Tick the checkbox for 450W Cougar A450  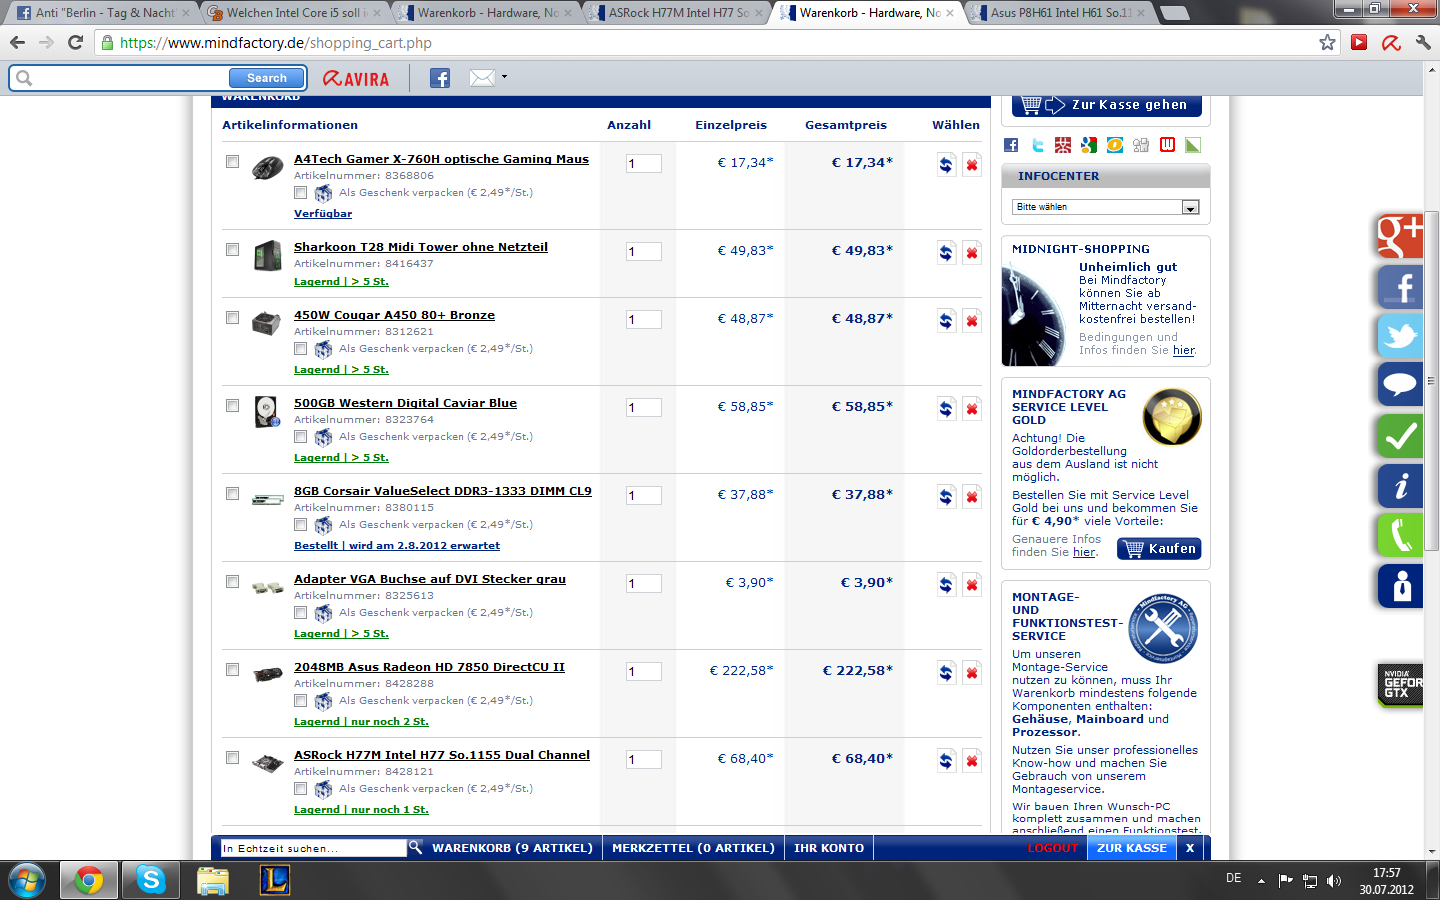tap(232, 317)
